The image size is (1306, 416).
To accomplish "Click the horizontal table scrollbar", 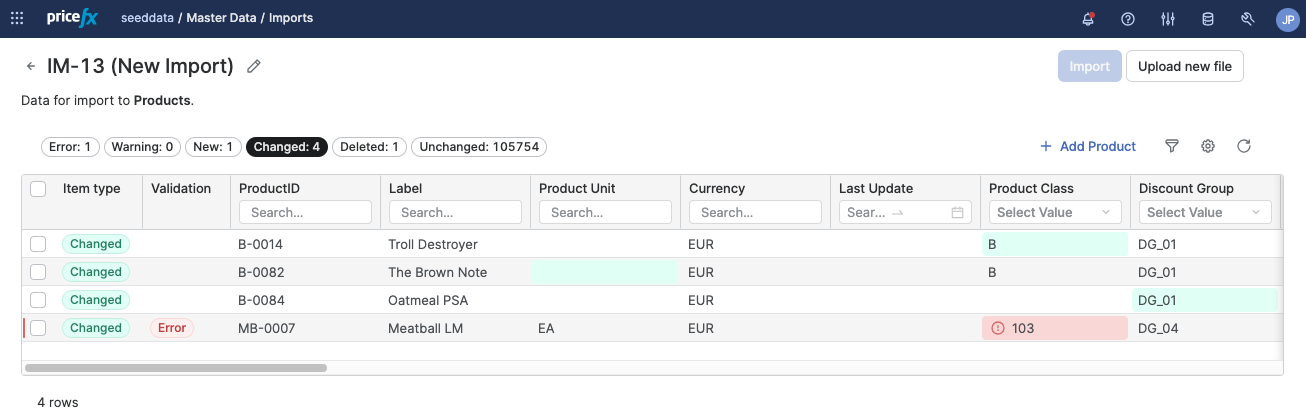I will click(x=176, y=368).
